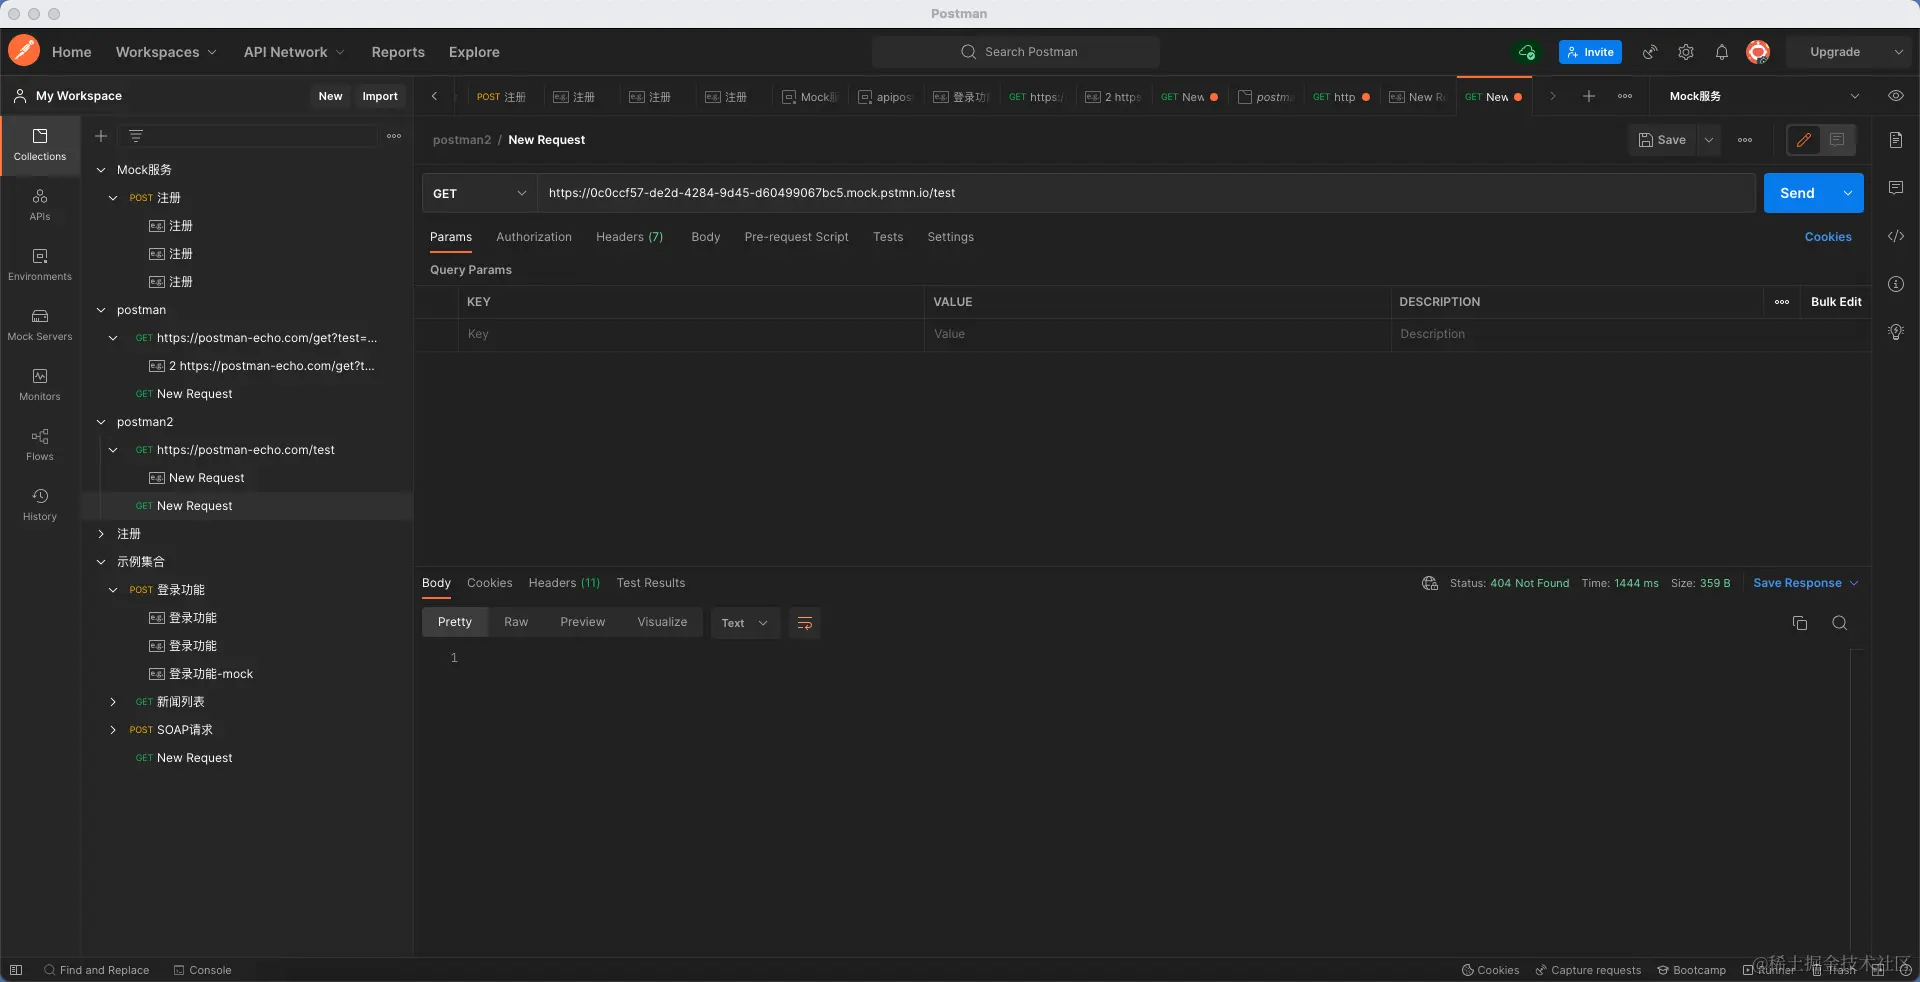Copy the response body
The image size is (1920, 982).
1800,623
